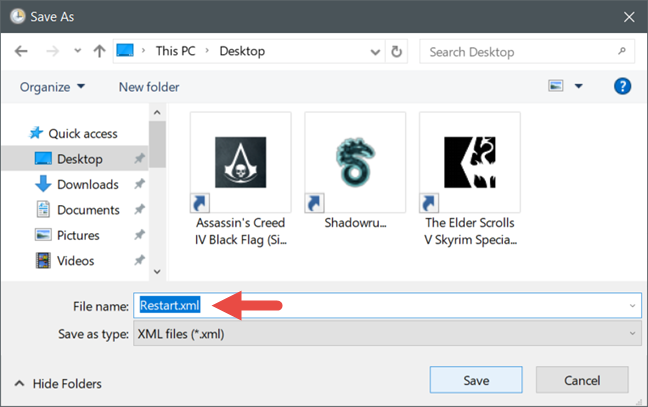Click the search magnifier icon
The width and height of the screenshot is (648, 407).
point(622,51)
